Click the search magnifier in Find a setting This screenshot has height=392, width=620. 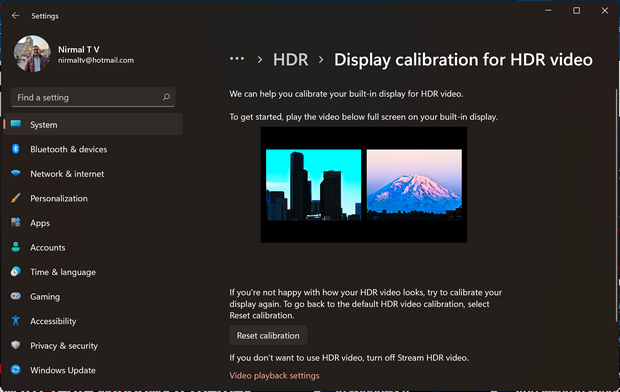click(166, 97)
